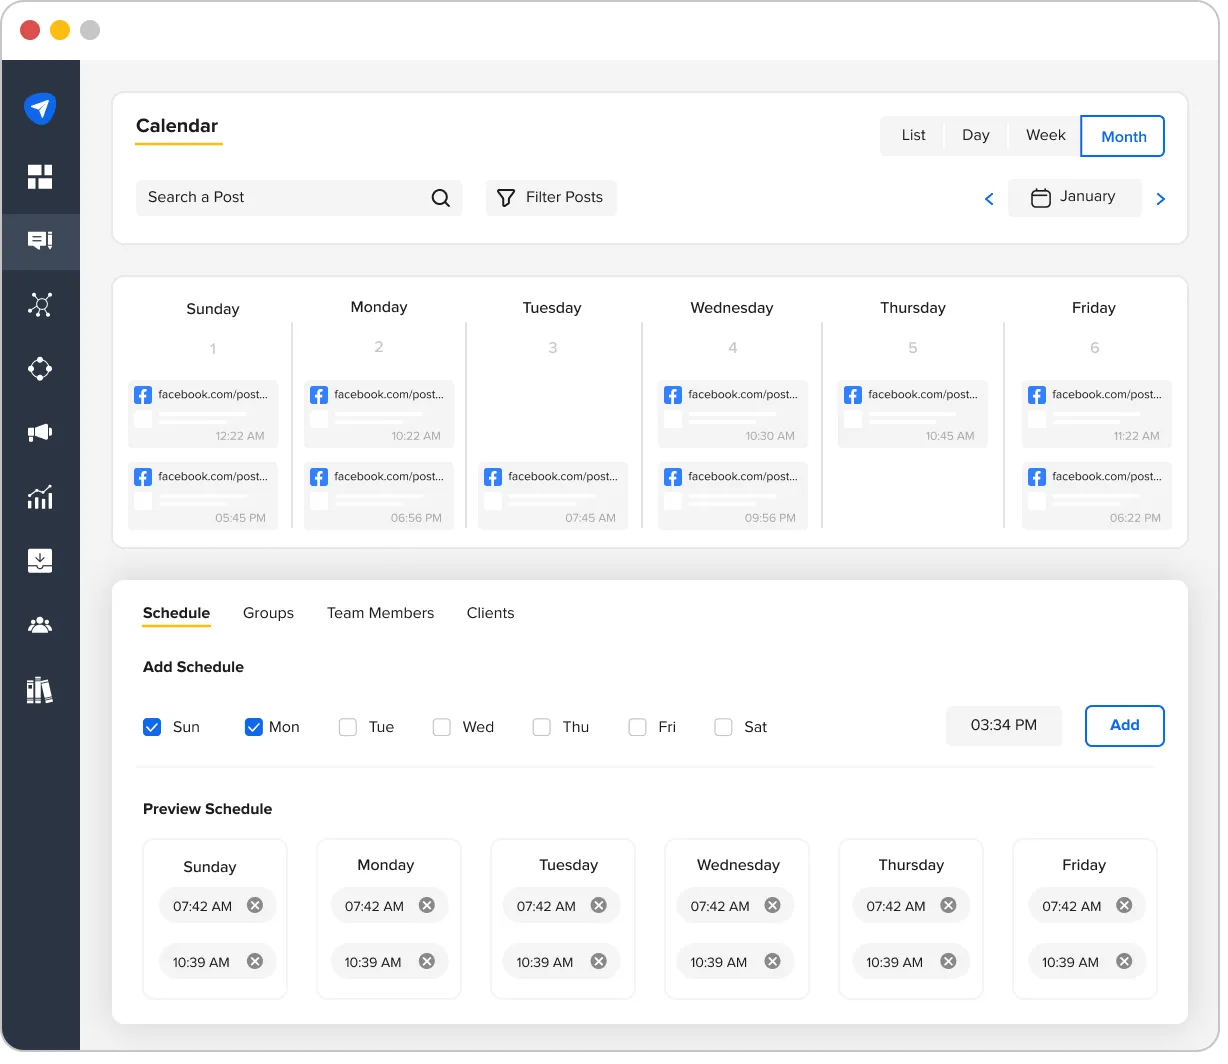Click the Add schedule button
The width and height of the screenshot is (1228, 1064).
[1124, 726]
